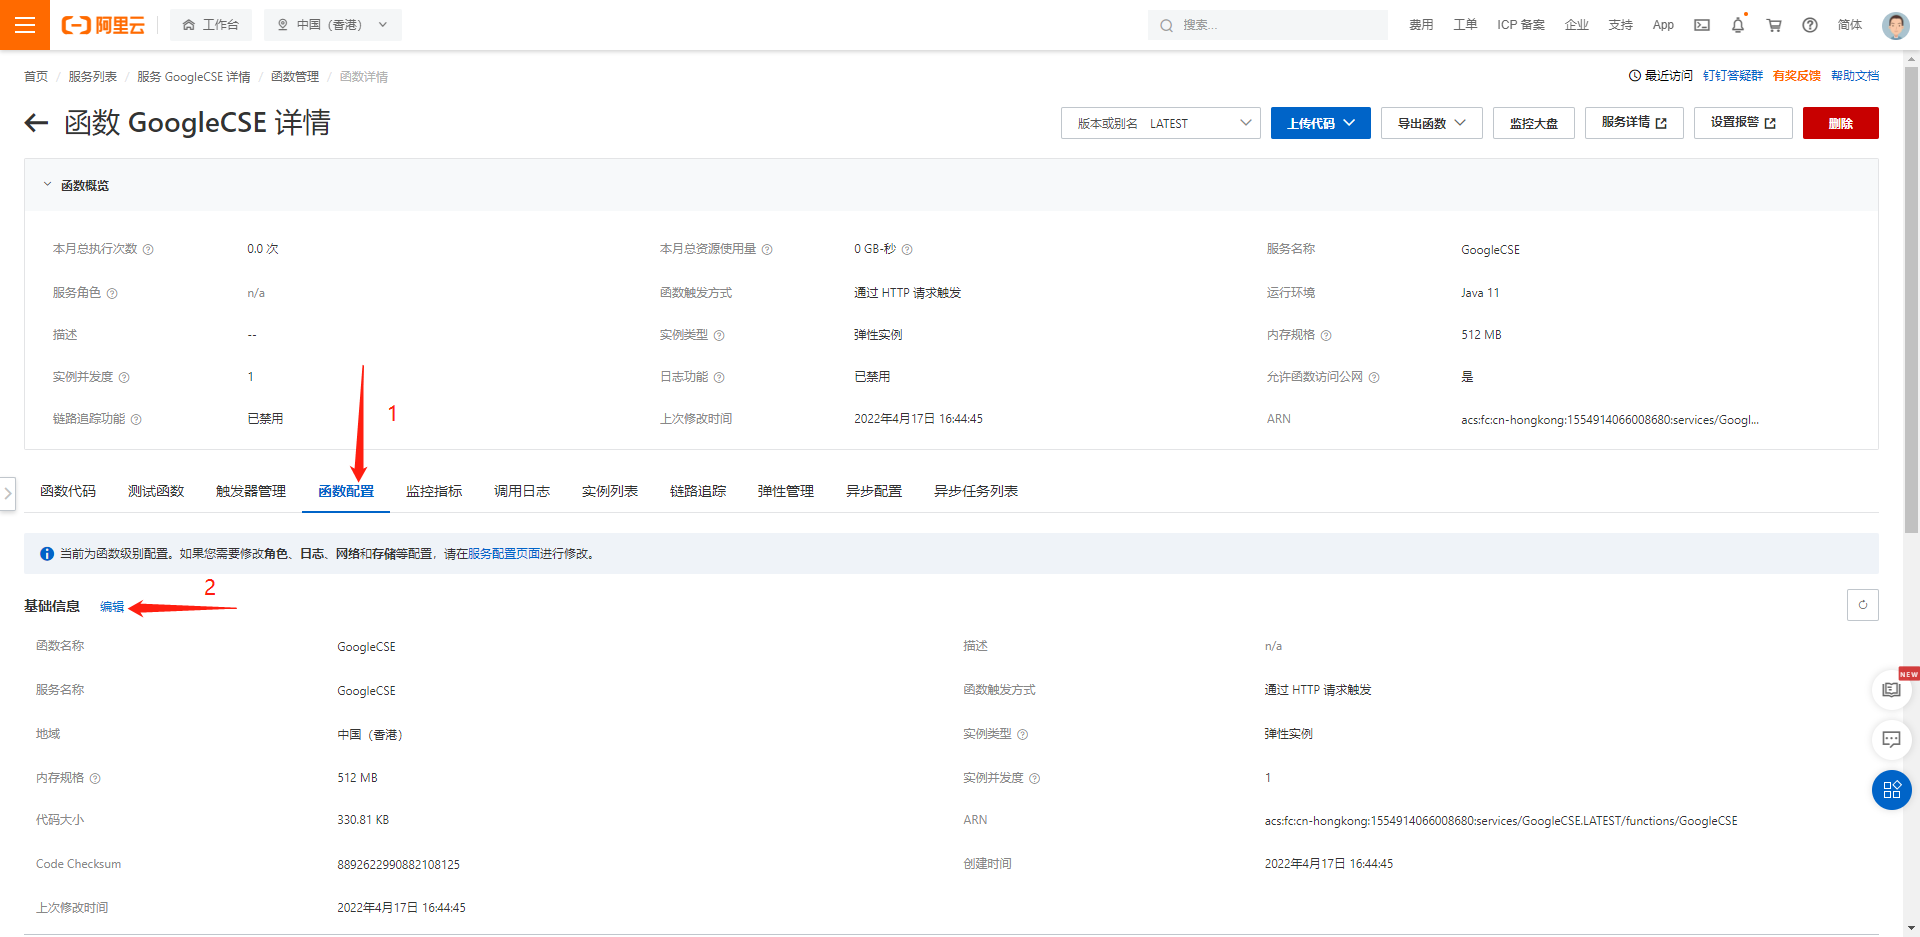The height and width of the screenshot is (937, 1920).
Task: Show help for 链路追踪功能
Action: coord(136,420)
